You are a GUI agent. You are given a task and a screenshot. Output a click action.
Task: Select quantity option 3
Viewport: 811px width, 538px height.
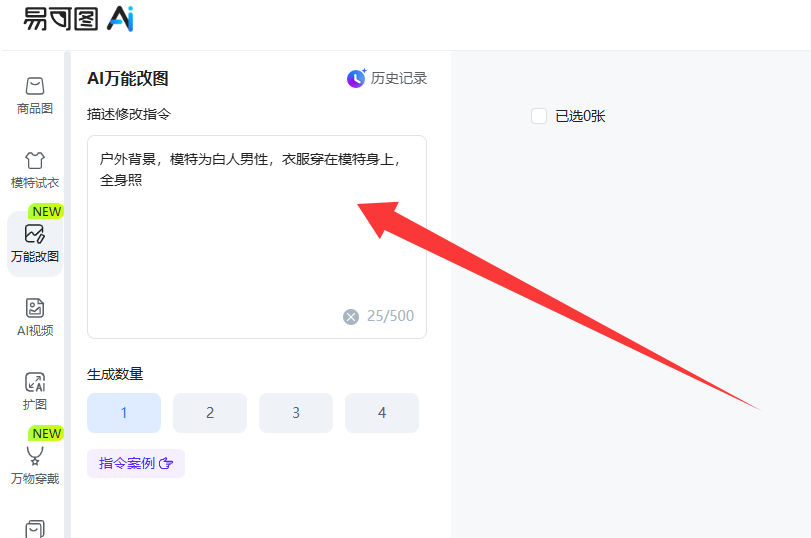[x=296, y=413]
